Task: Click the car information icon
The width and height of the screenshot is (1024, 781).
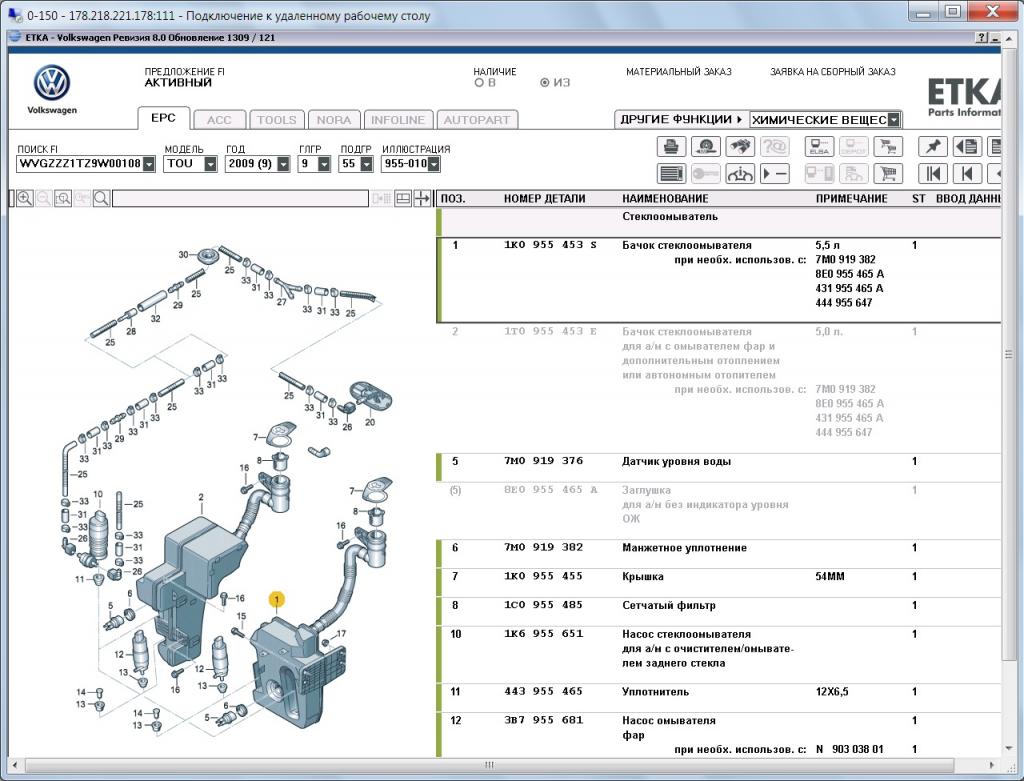Action: pyautogui.click(x=740, y=174)
